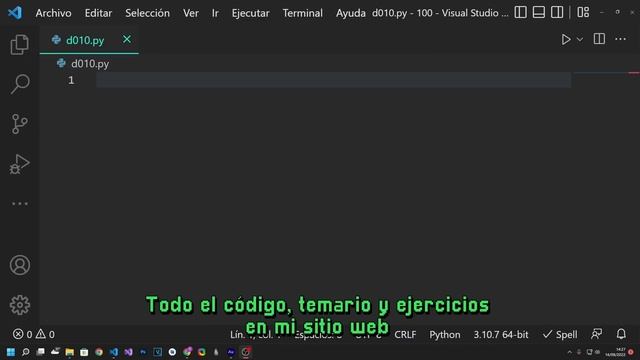The width and height of the screenshot is (640, 360).
Task: Open the Terminal menu
Action: [302, 13]
